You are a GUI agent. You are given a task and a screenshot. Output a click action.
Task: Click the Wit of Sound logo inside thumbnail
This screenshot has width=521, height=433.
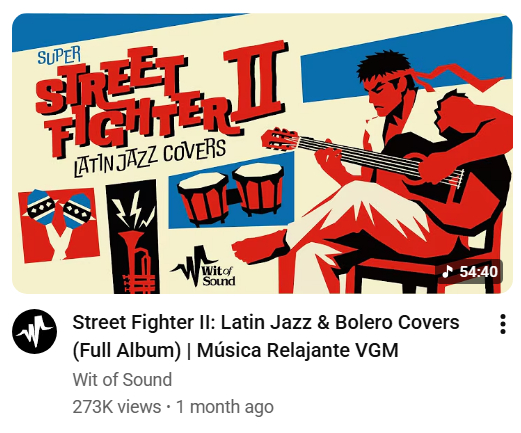(204, 267)
